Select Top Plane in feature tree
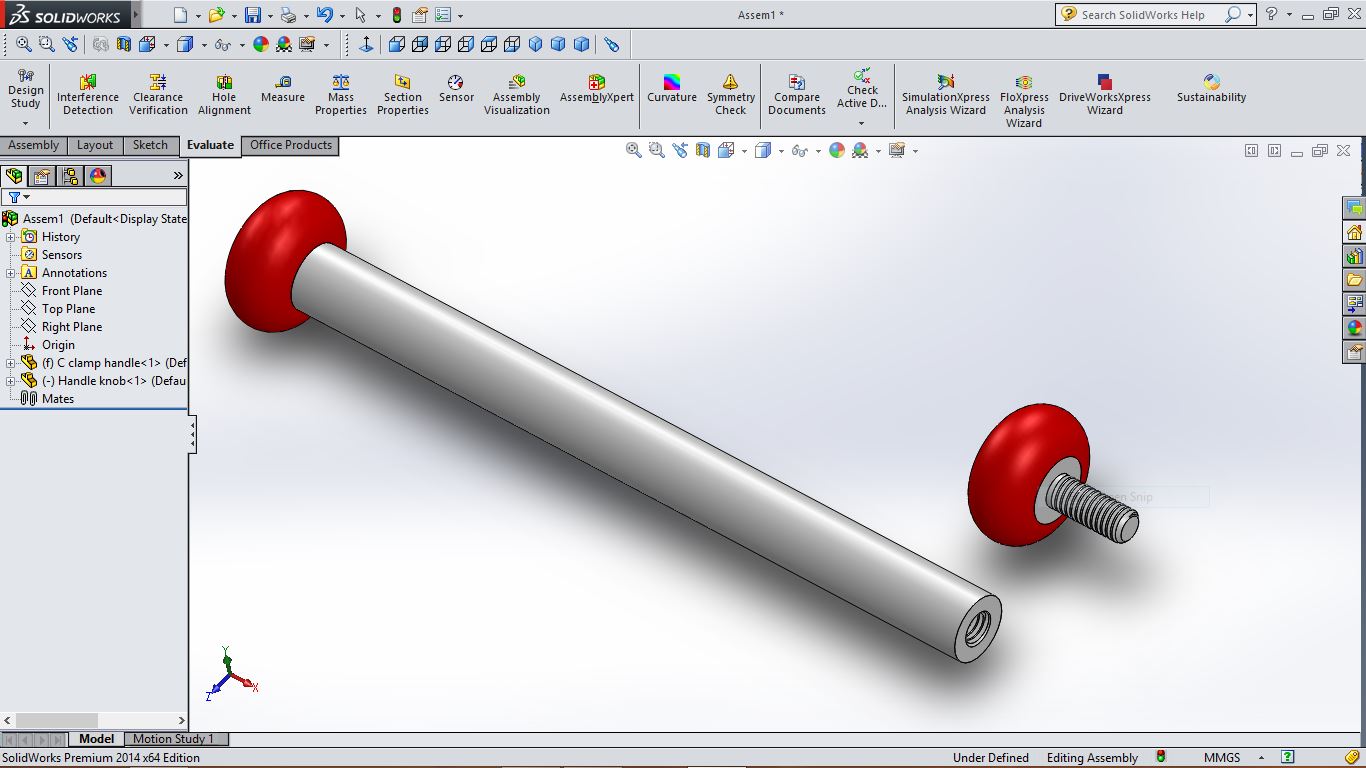The height and width of the screenshot is (768, 1366). point(68,309)
